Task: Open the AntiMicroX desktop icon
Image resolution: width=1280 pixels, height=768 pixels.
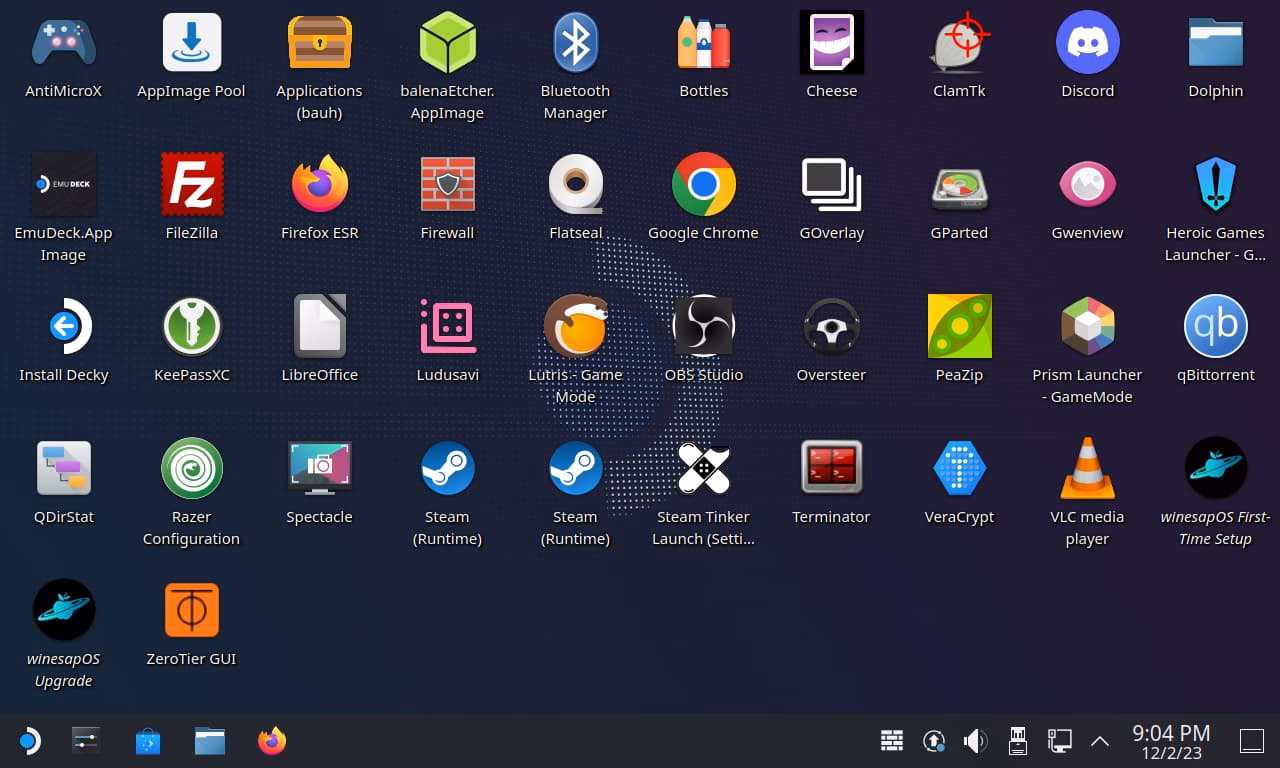Action: point(63,42)
